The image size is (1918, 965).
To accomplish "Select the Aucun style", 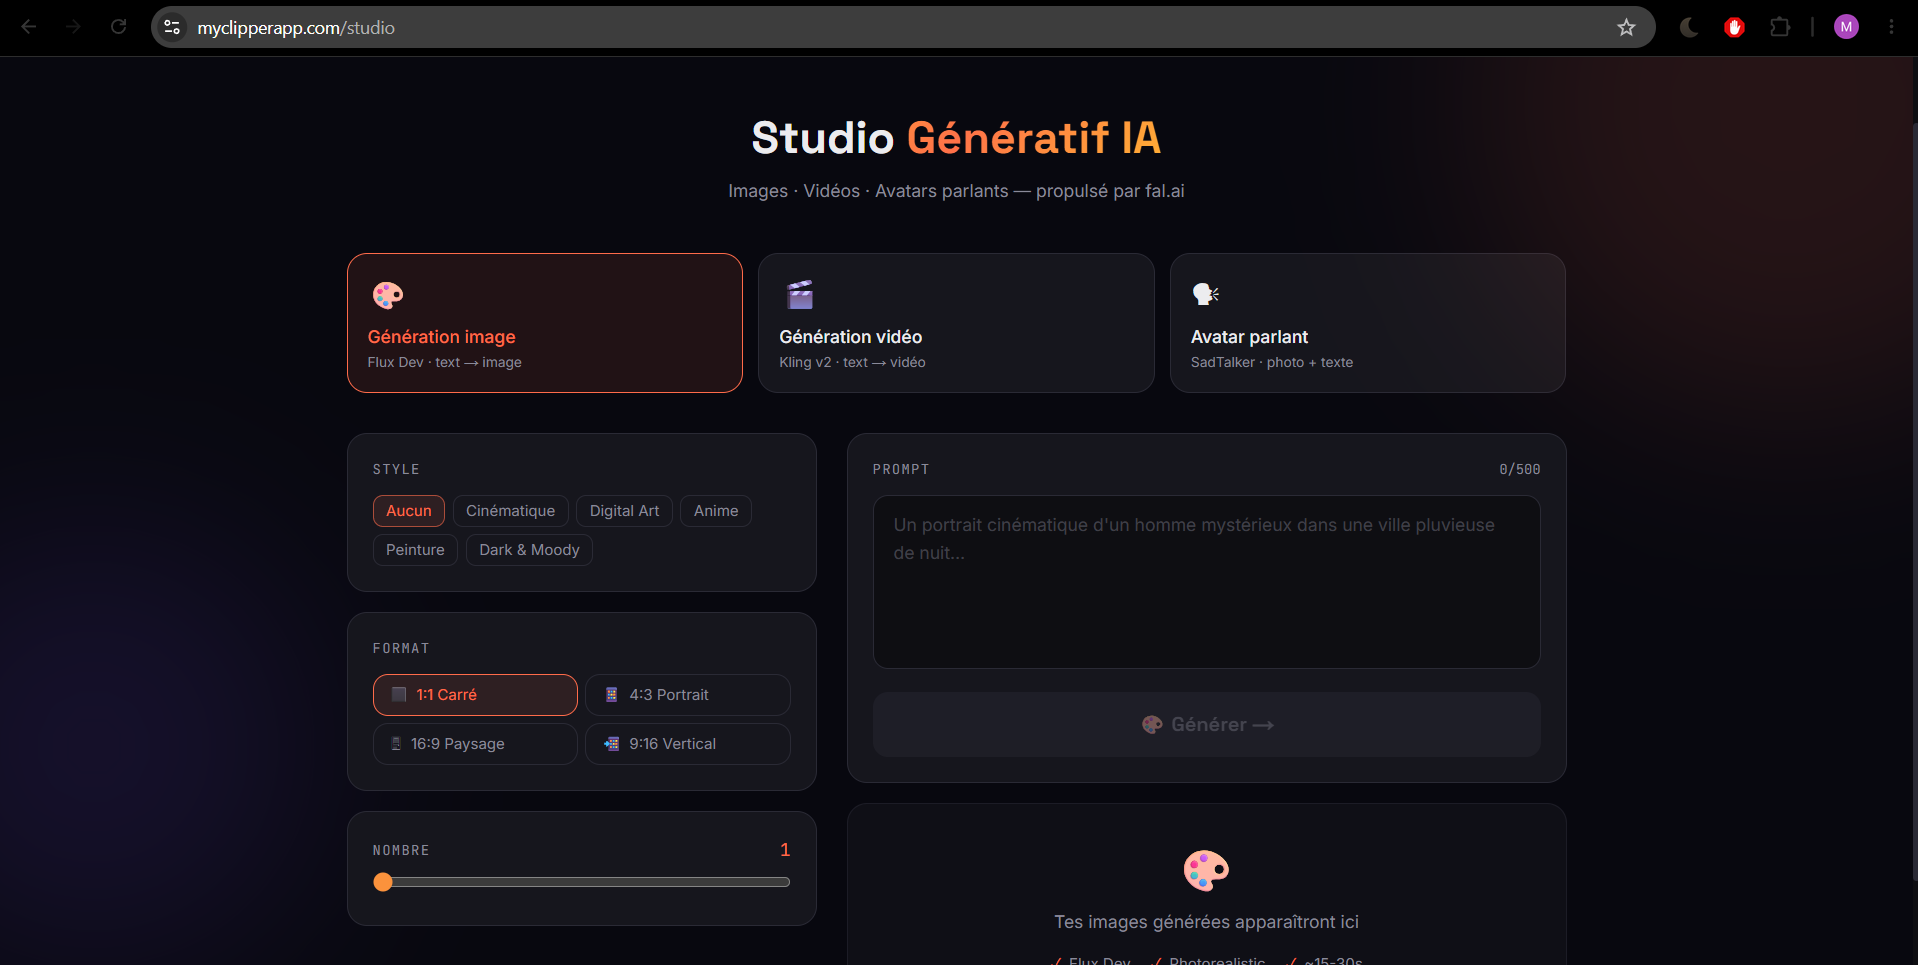I will tap(409, 511).
